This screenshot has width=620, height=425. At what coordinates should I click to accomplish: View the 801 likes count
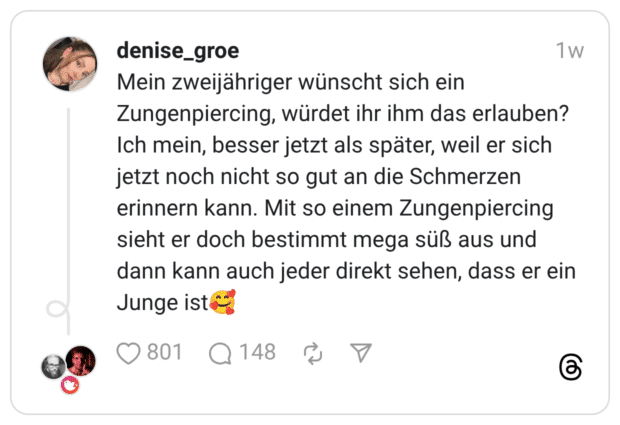(x=165, y=353)
